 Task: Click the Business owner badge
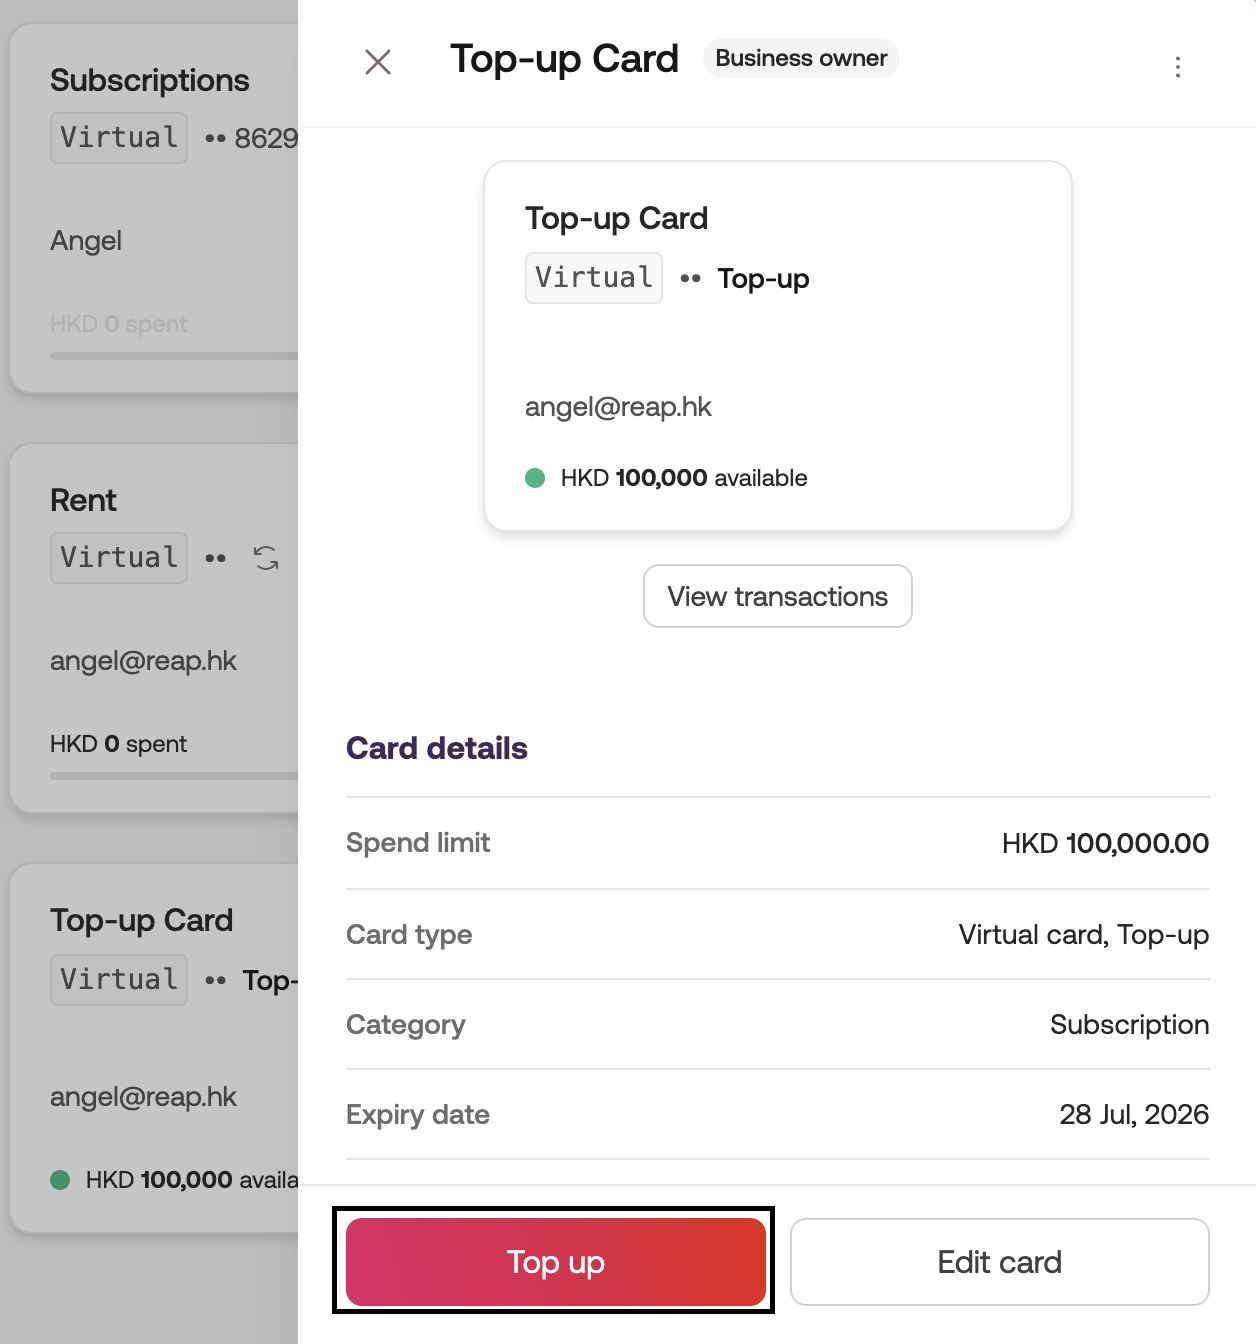[x=801, y=58]
